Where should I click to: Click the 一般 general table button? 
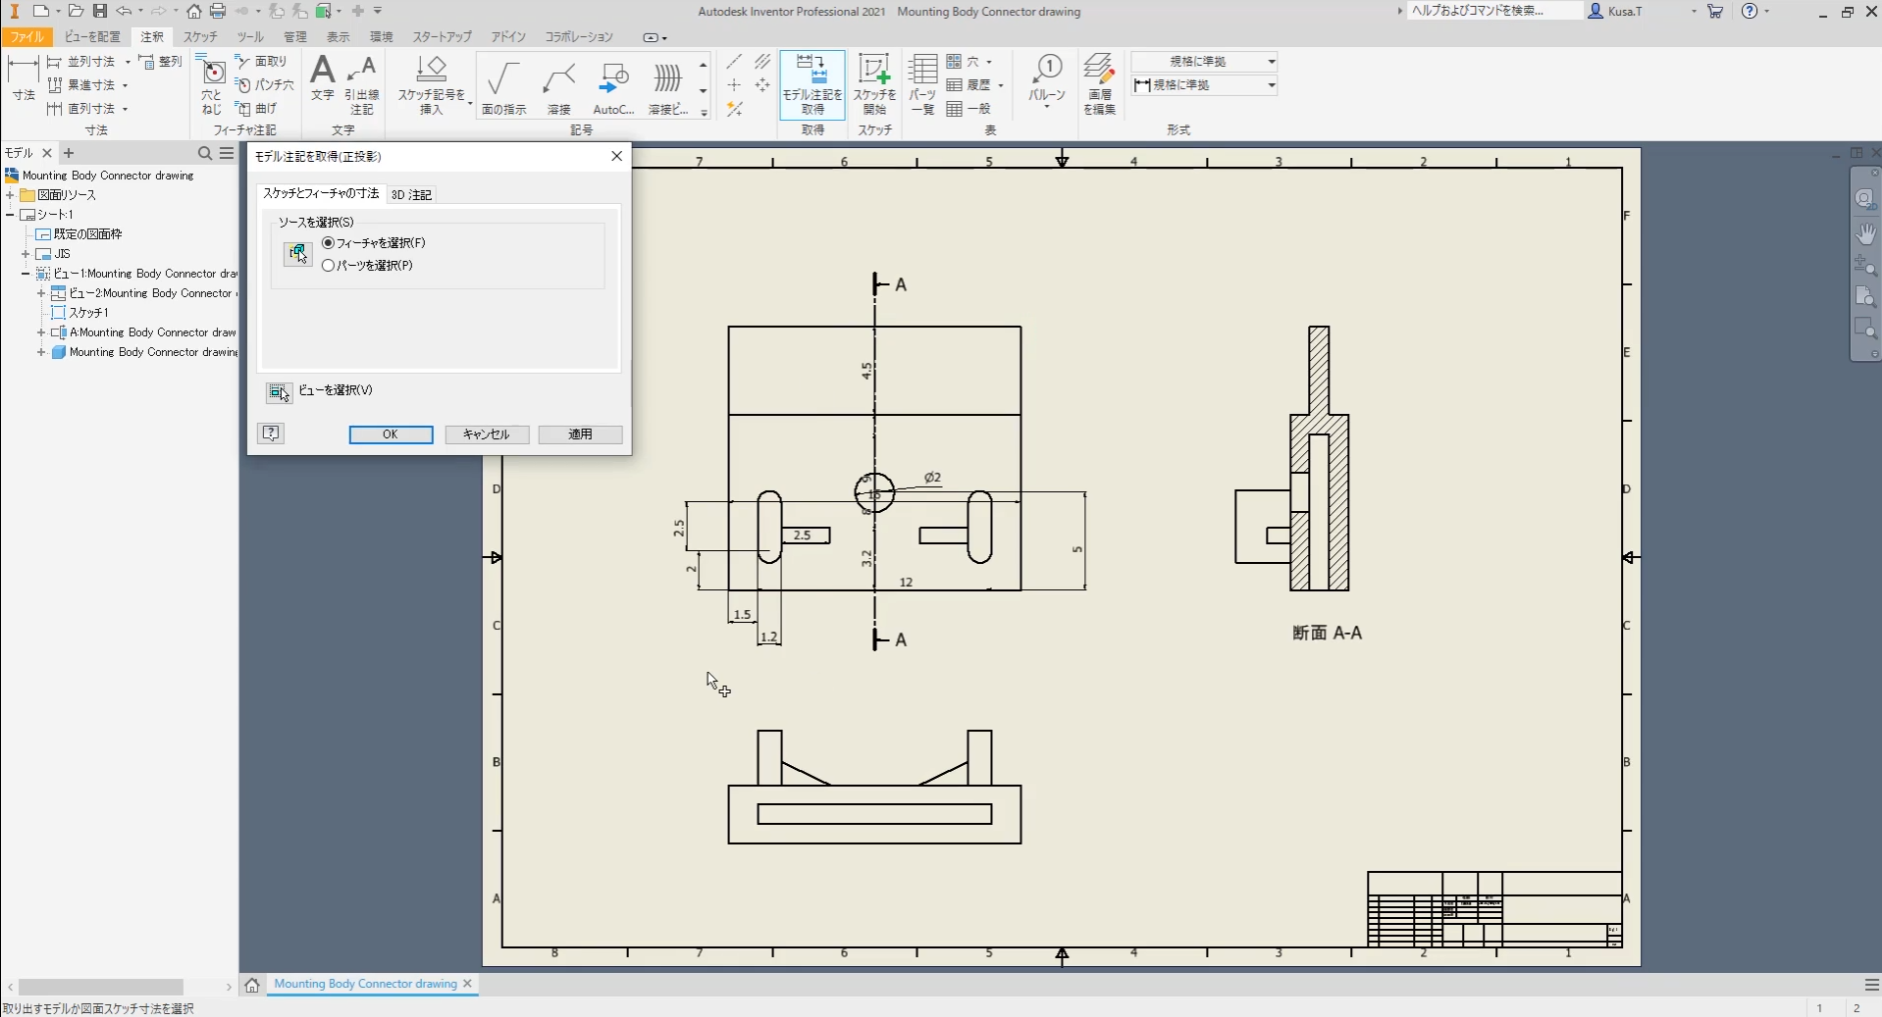(x=969, y=108)
